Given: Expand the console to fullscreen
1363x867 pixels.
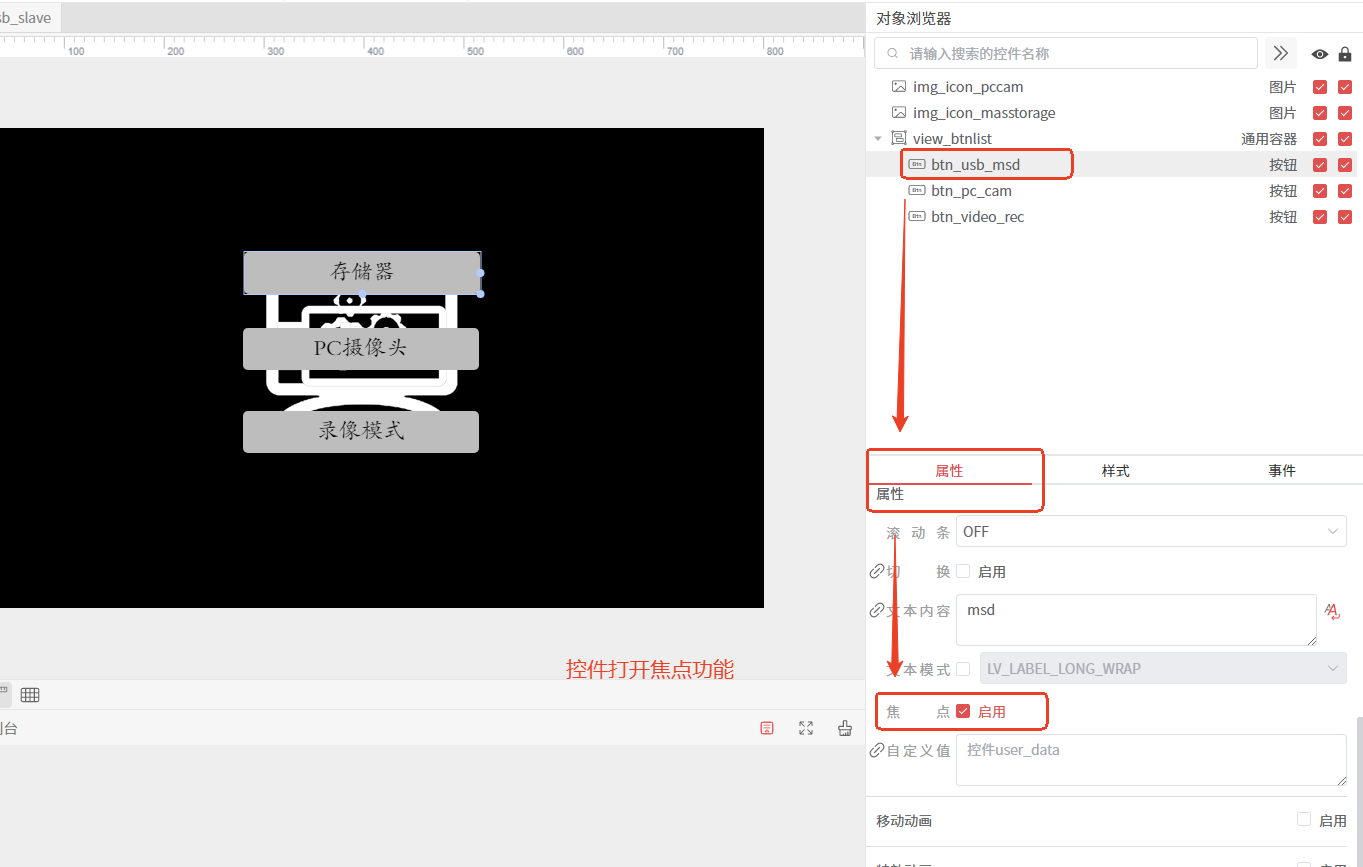Looking at the screenshot, I should (x=806, y=728).
